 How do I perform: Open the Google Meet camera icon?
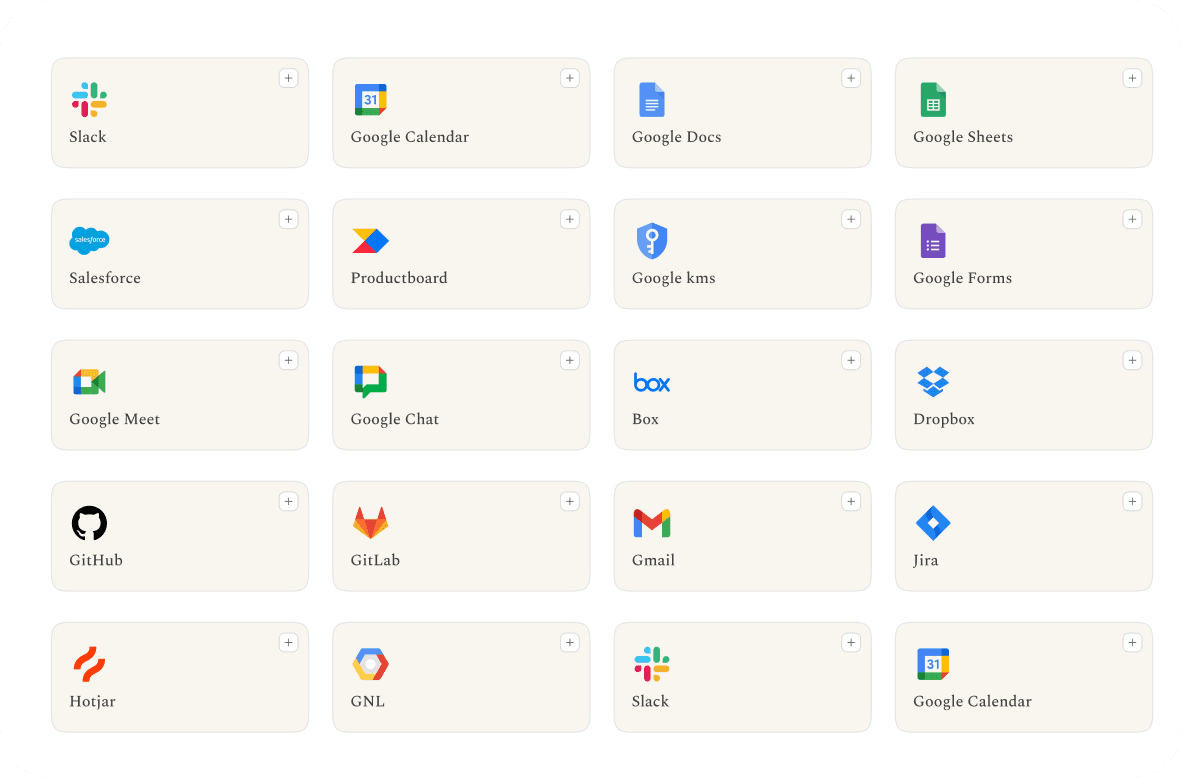tap(89, 382)
